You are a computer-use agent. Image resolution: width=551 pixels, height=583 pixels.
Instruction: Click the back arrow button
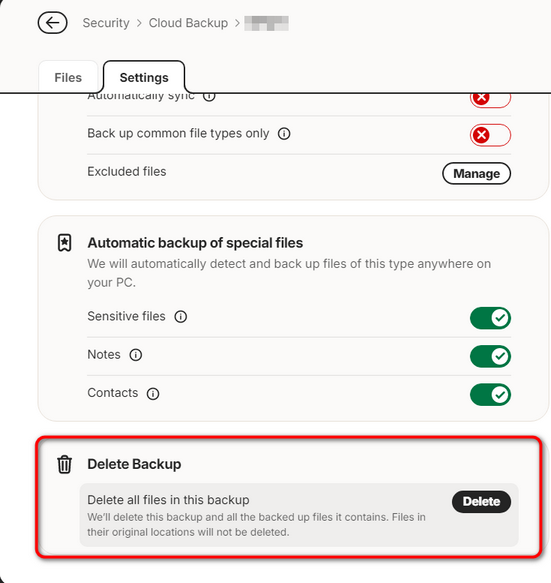coord(52,23)
